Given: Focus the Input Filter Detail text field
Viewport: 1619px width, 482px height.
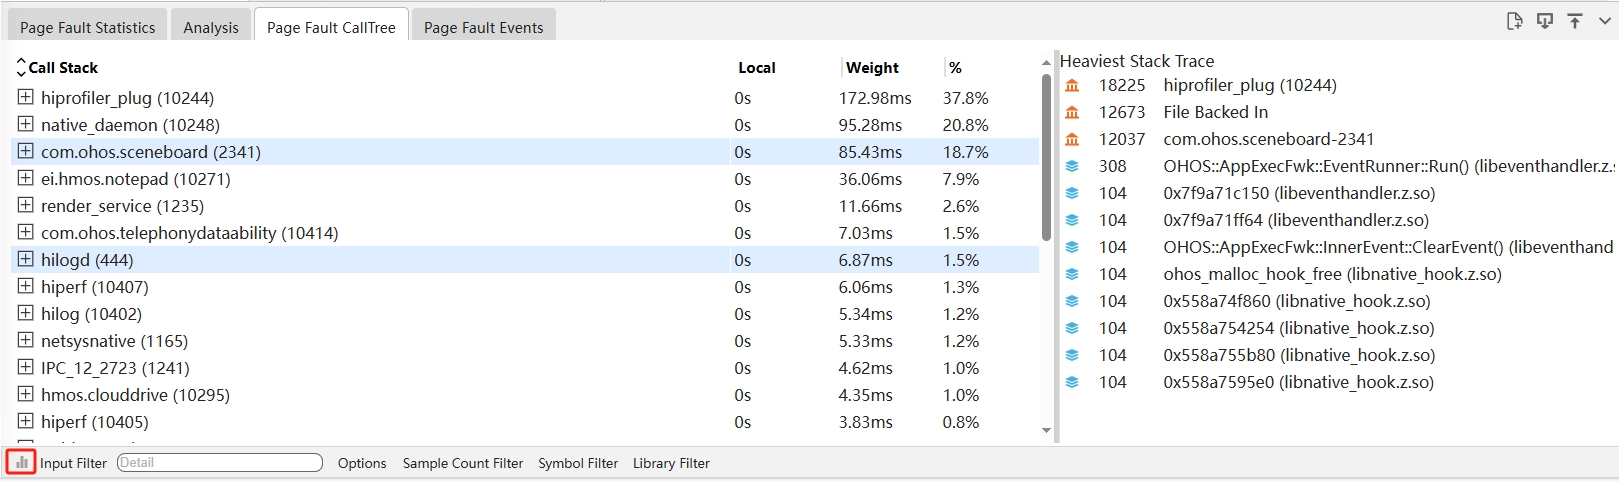Looking at the screenshot, I should [x=220, y=463].
